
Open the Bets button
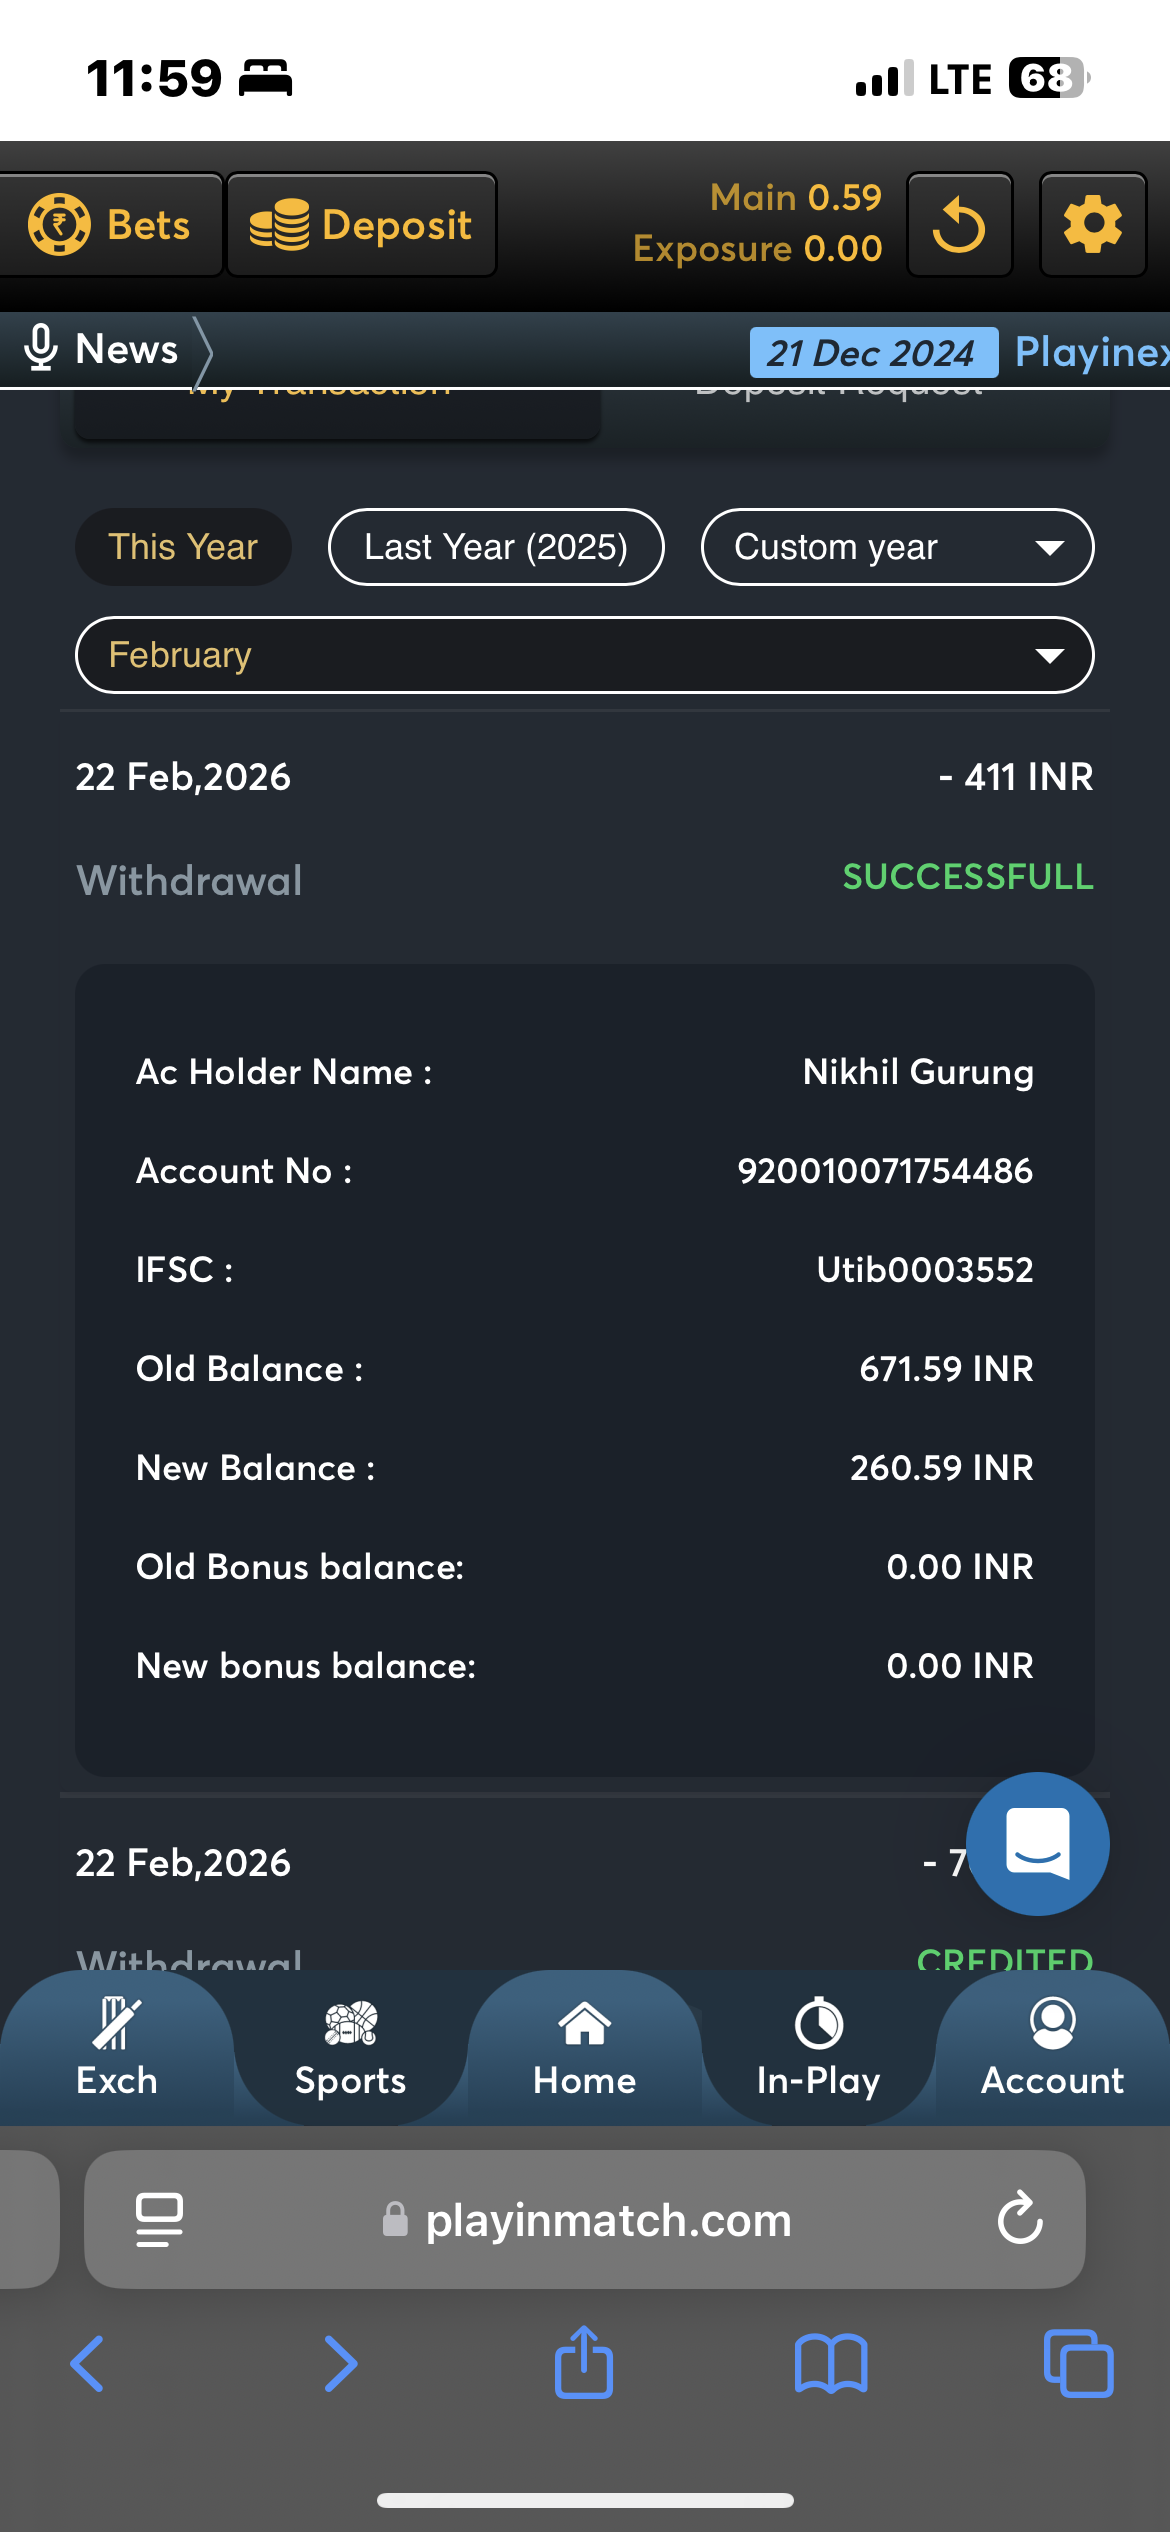pos(110,225)
